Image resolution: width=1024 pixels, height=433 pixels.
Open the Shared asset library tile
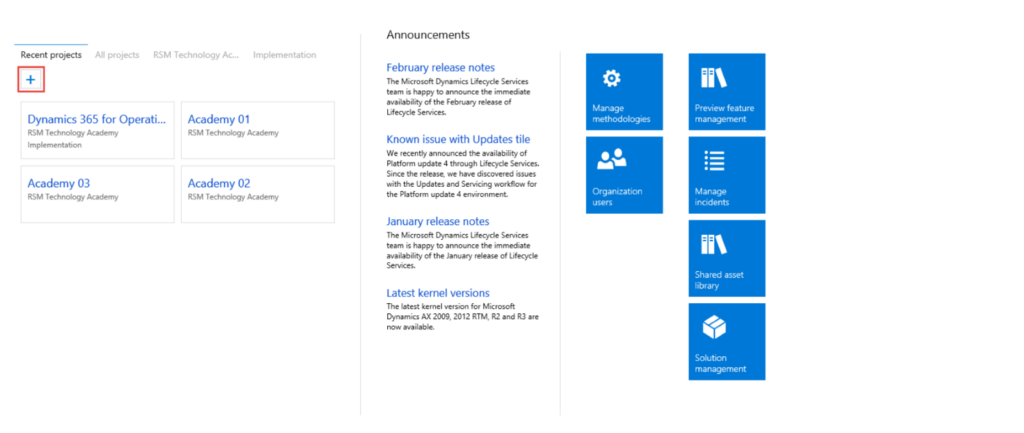click(x=727, y=258)
